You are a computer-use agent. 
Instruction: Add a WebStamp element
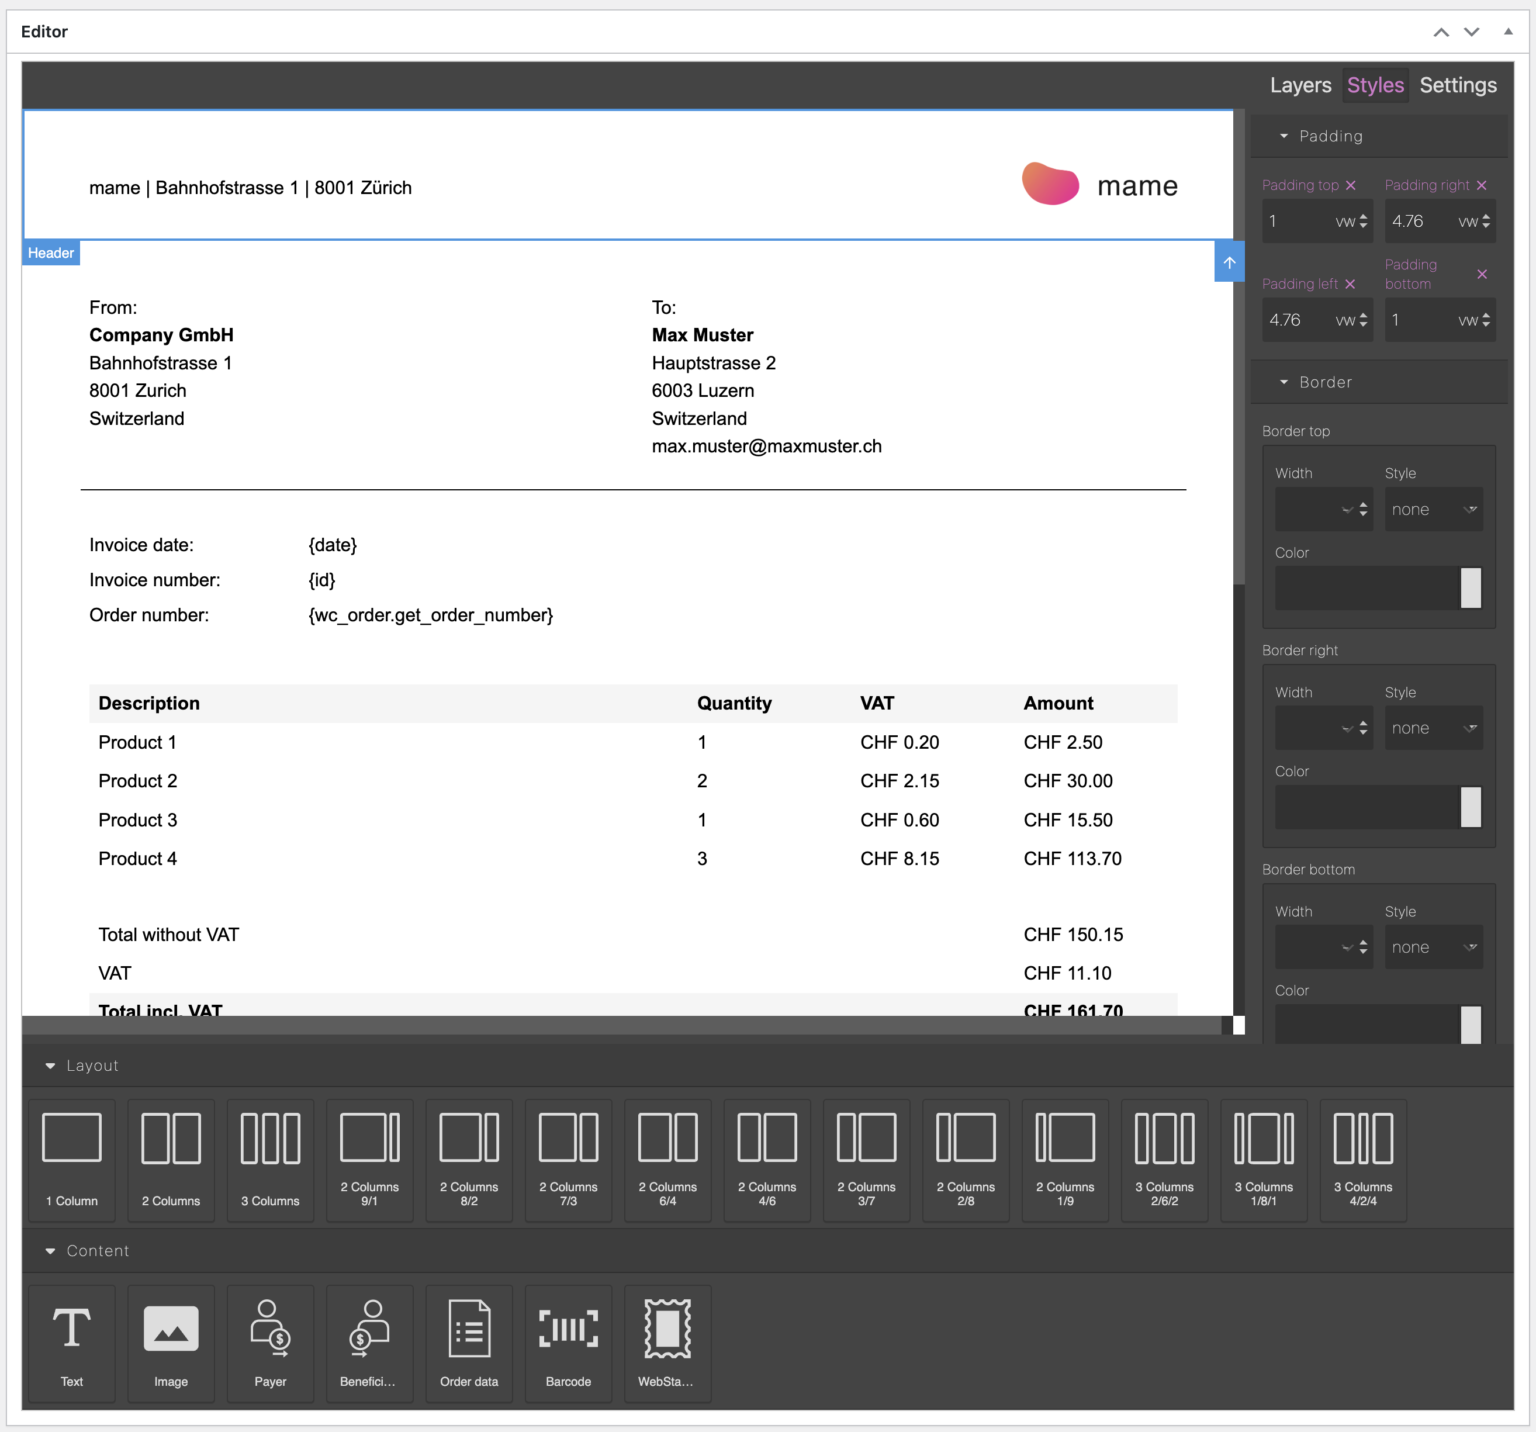point(667,1343)
